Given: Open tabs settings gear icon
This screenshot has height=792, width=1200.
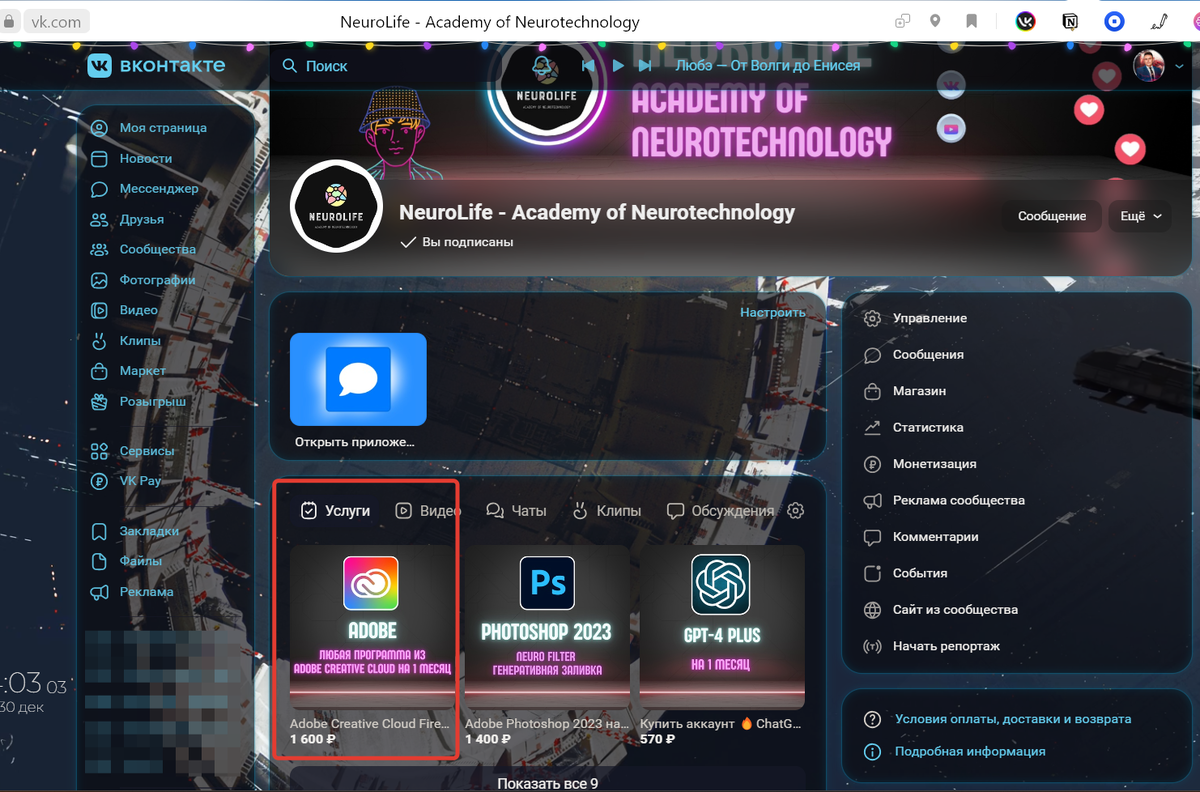Looking at the screenshot, I should [x=796, y=510].
